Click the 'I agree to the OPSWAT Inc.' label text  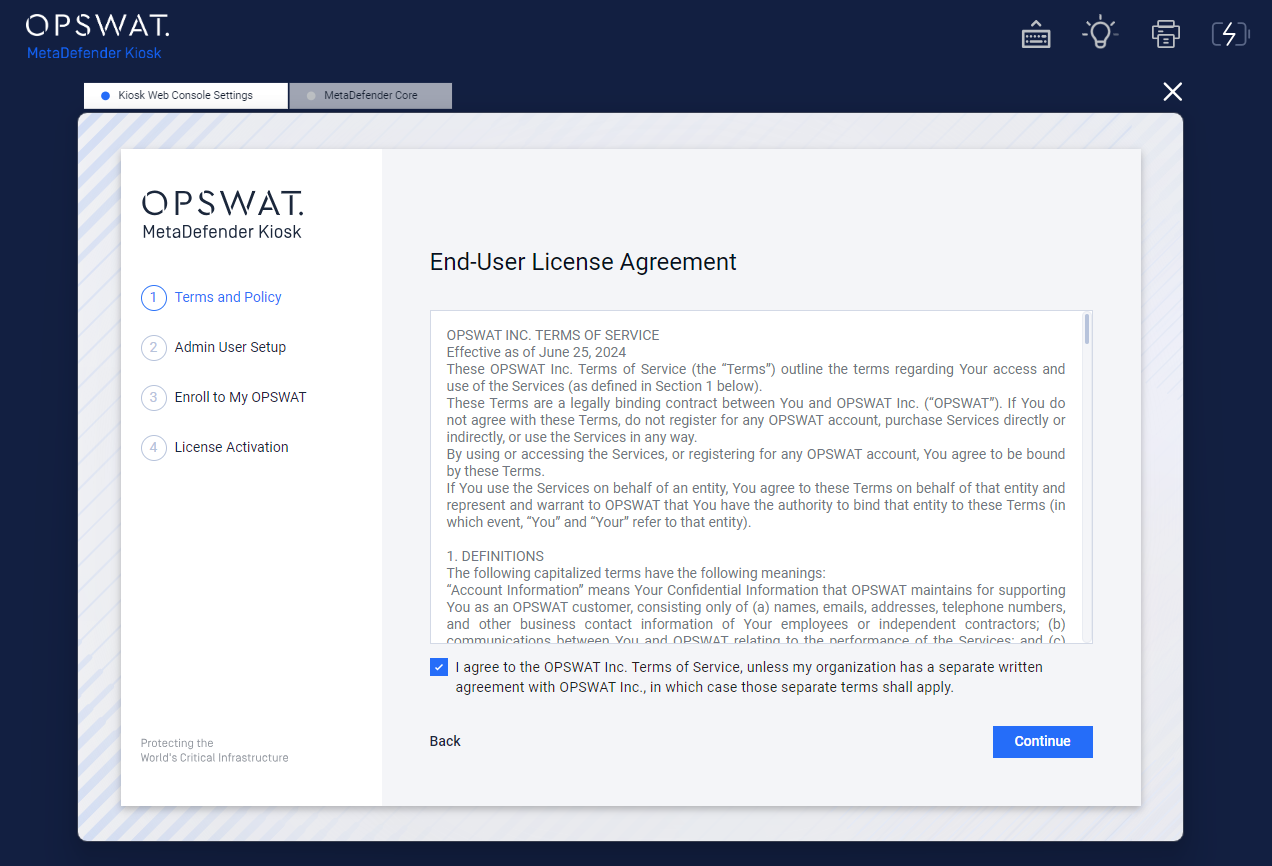tap(749, 677)
